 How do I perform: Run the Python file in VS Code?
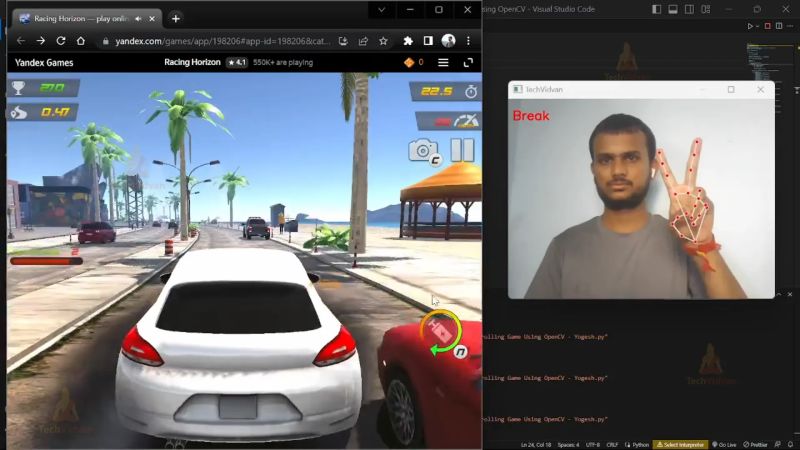(749, 26)
